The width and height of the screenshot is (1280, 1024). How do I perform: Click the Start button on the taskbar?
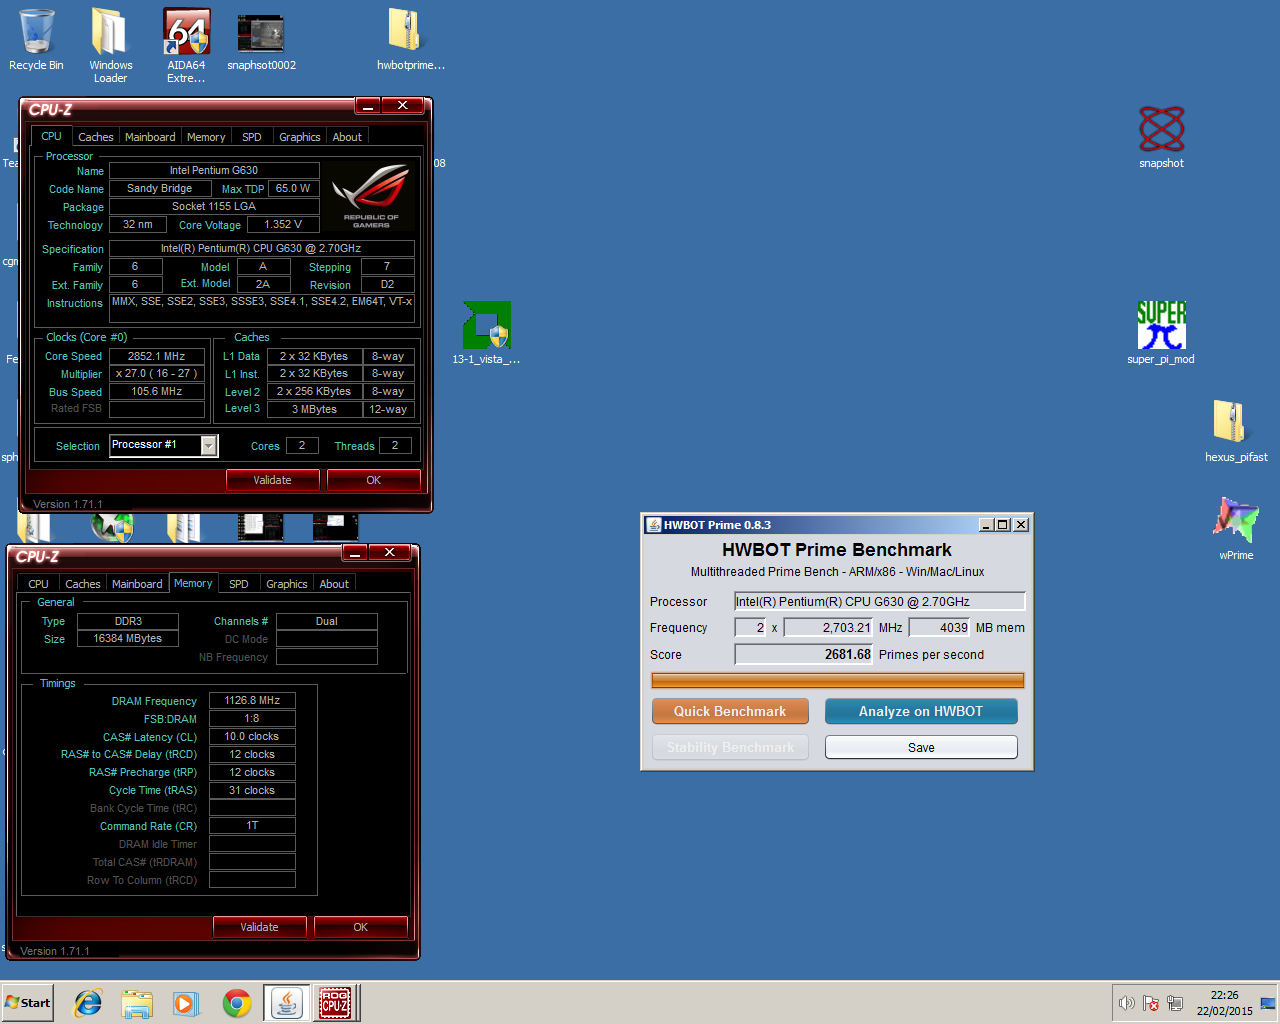(28, 1003)
